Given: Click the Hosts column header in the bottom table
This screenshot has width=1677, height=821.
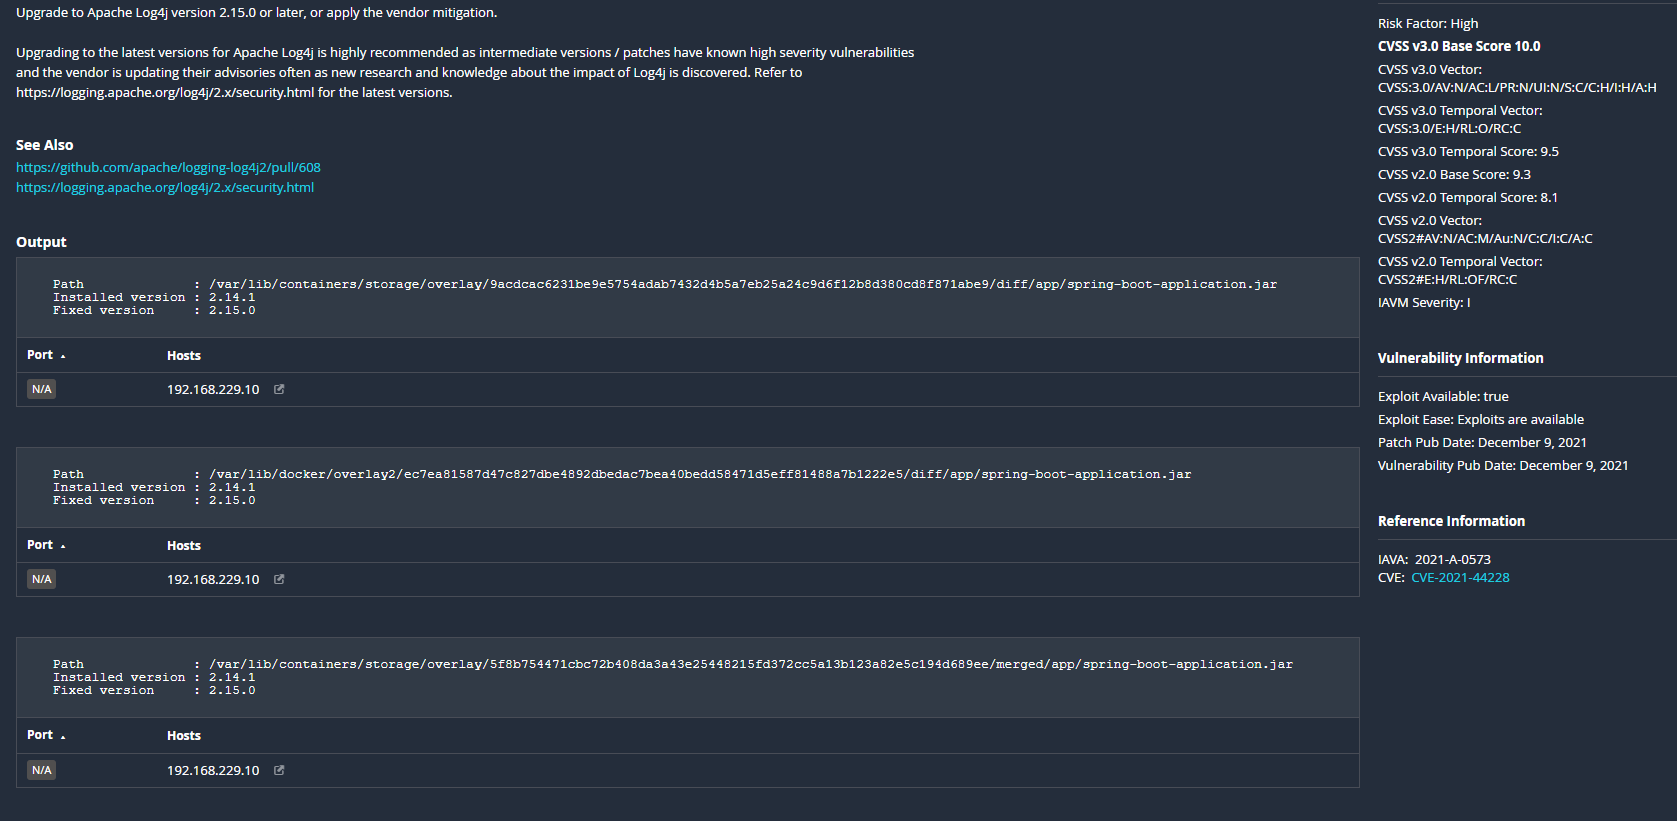Looking at the screenshot, I should pyautogui.click(x=184, y=735).
